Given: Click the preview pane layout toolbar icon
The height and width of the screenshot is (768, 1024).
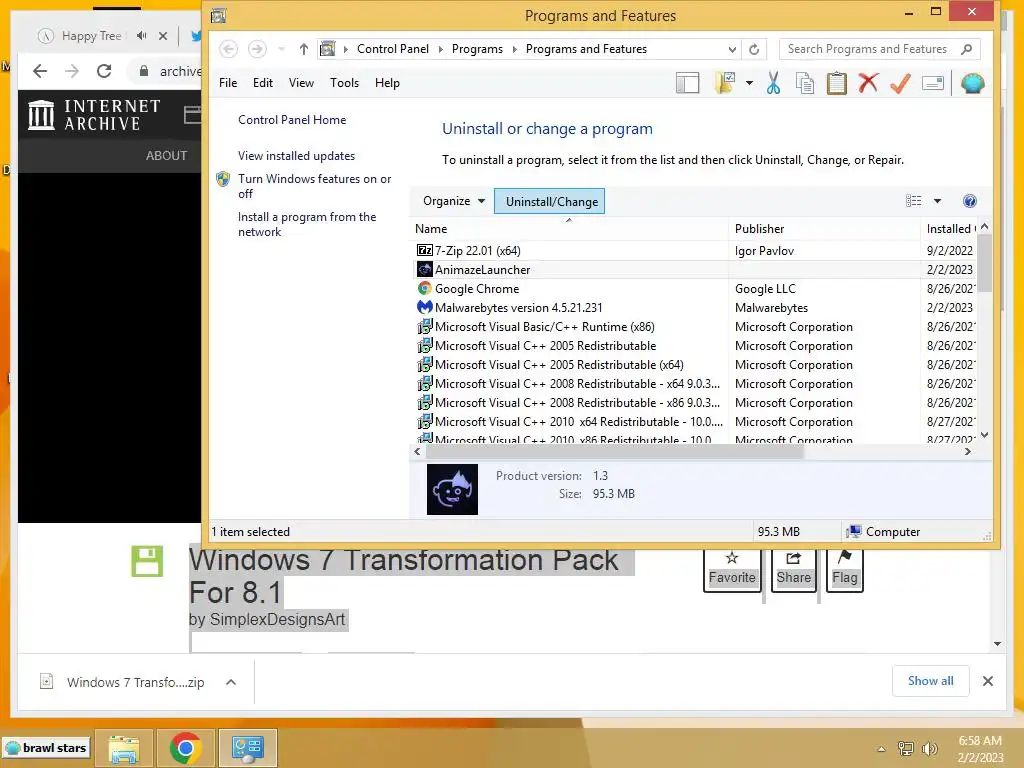Looking at the screenshot, I should tap(688, 83).
